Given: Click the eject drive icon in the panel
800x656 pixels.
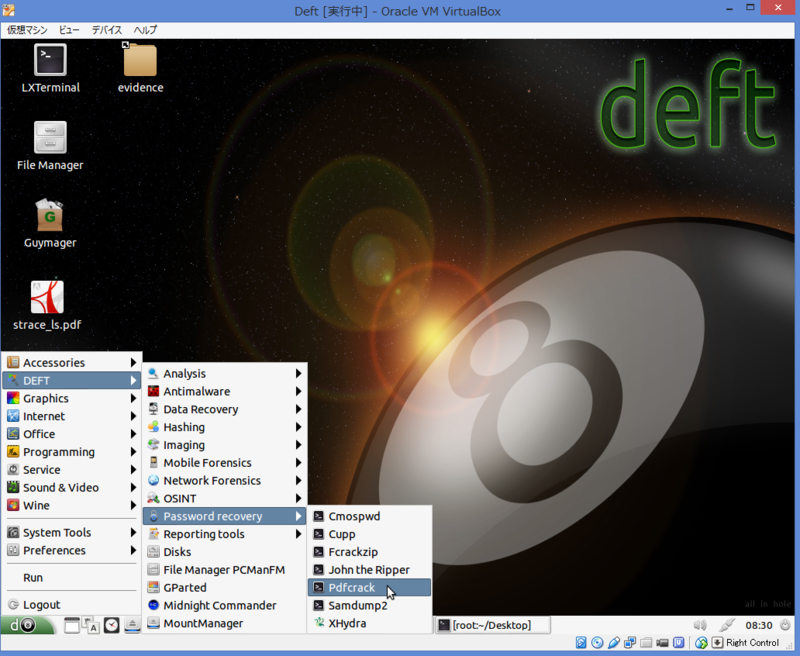Looking at the screenshot, I should [132, 625].
